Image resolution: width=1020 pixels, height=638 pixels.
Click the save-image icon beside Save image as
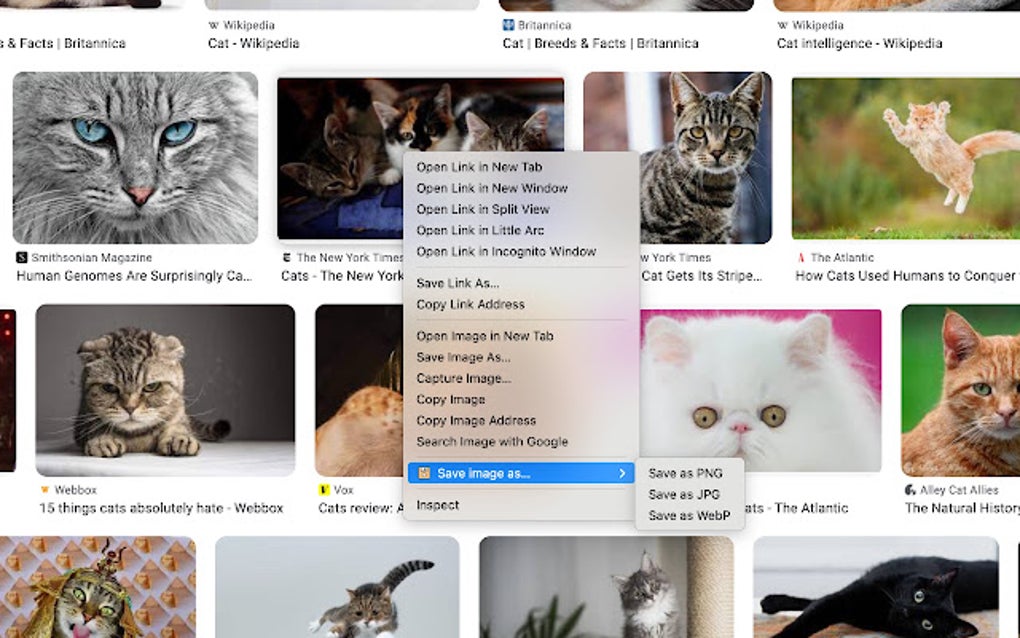click(x=423, y=474)
